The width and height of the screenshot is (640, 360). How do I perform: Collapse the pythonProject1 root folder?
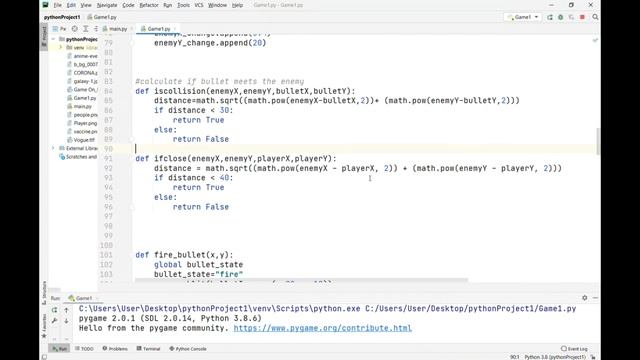pyautogui.click(x=53, y=39)
